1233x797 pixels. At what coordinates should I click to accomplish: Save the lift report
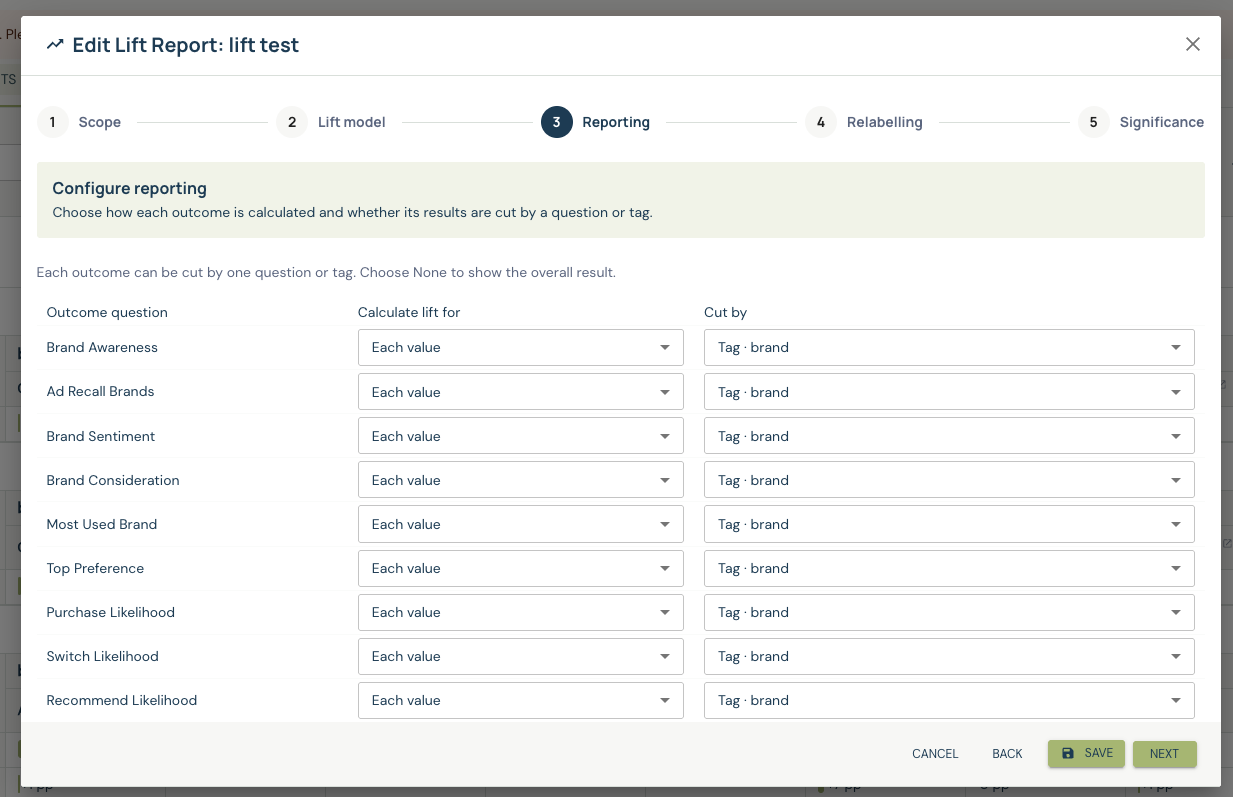coord(1086,753)
